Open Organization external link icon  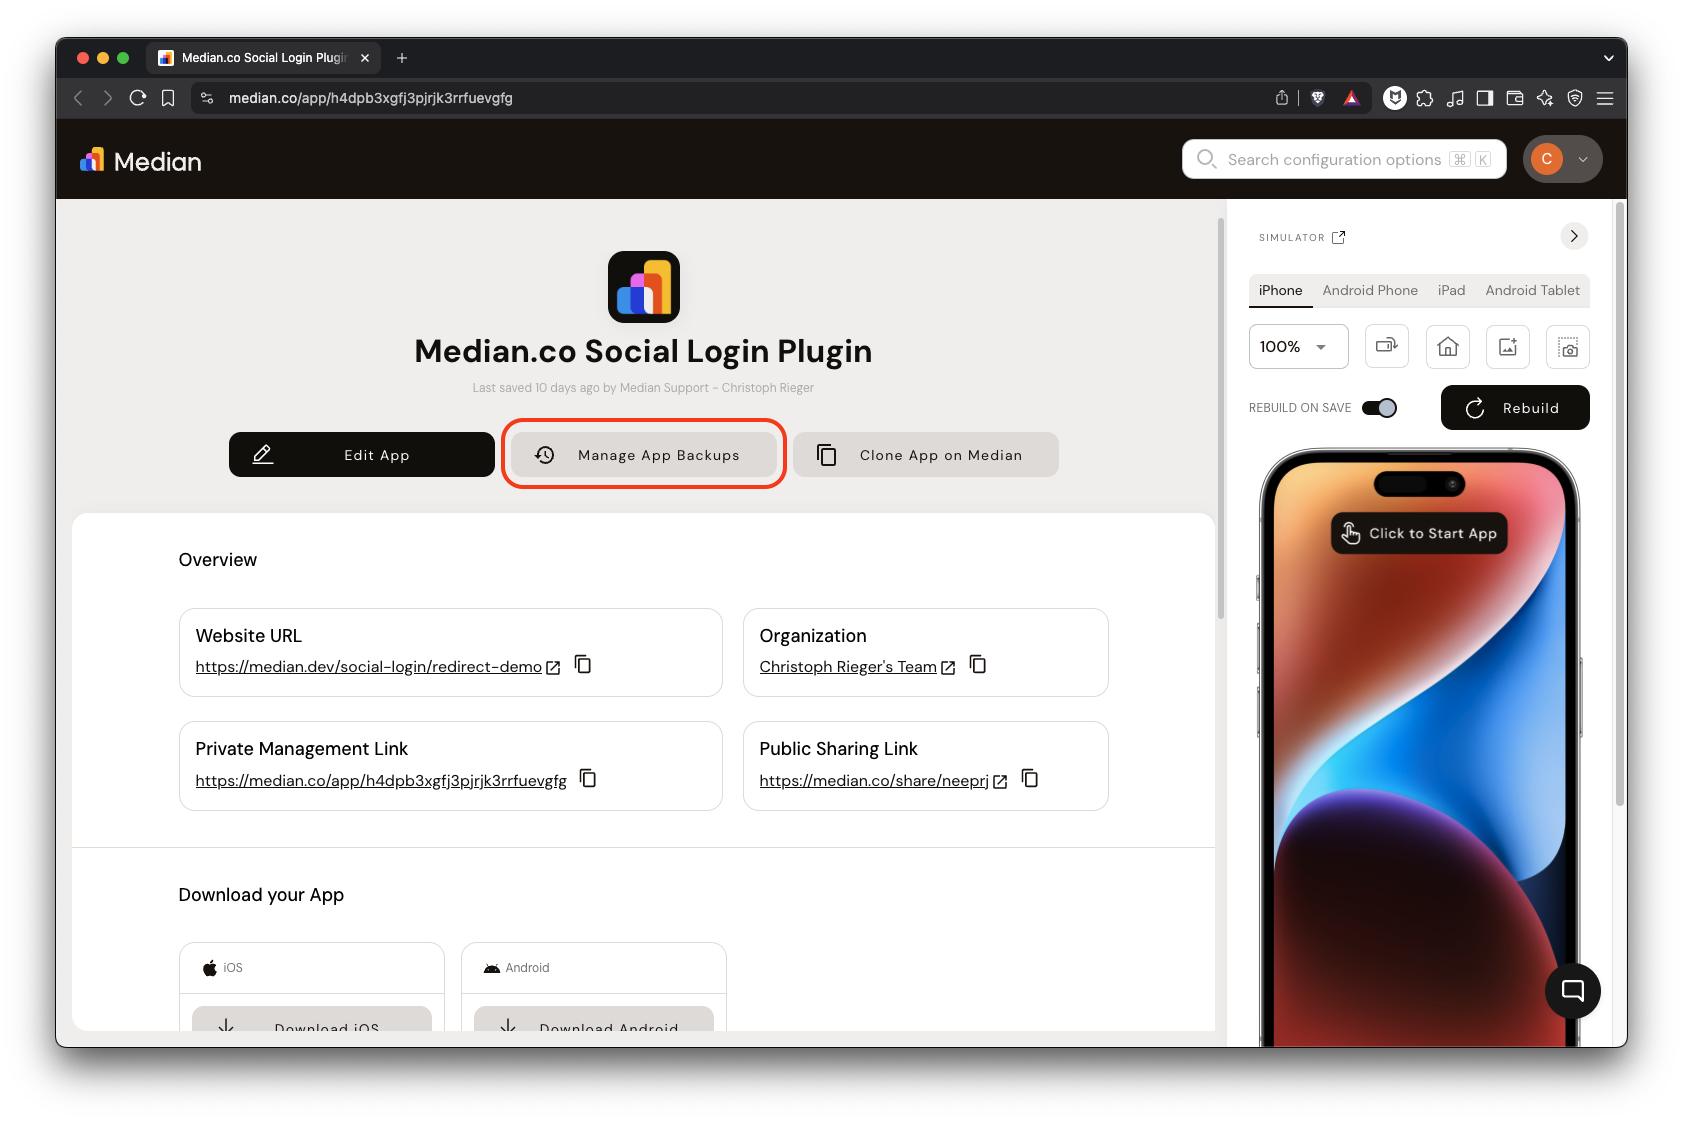coord(948,667)
